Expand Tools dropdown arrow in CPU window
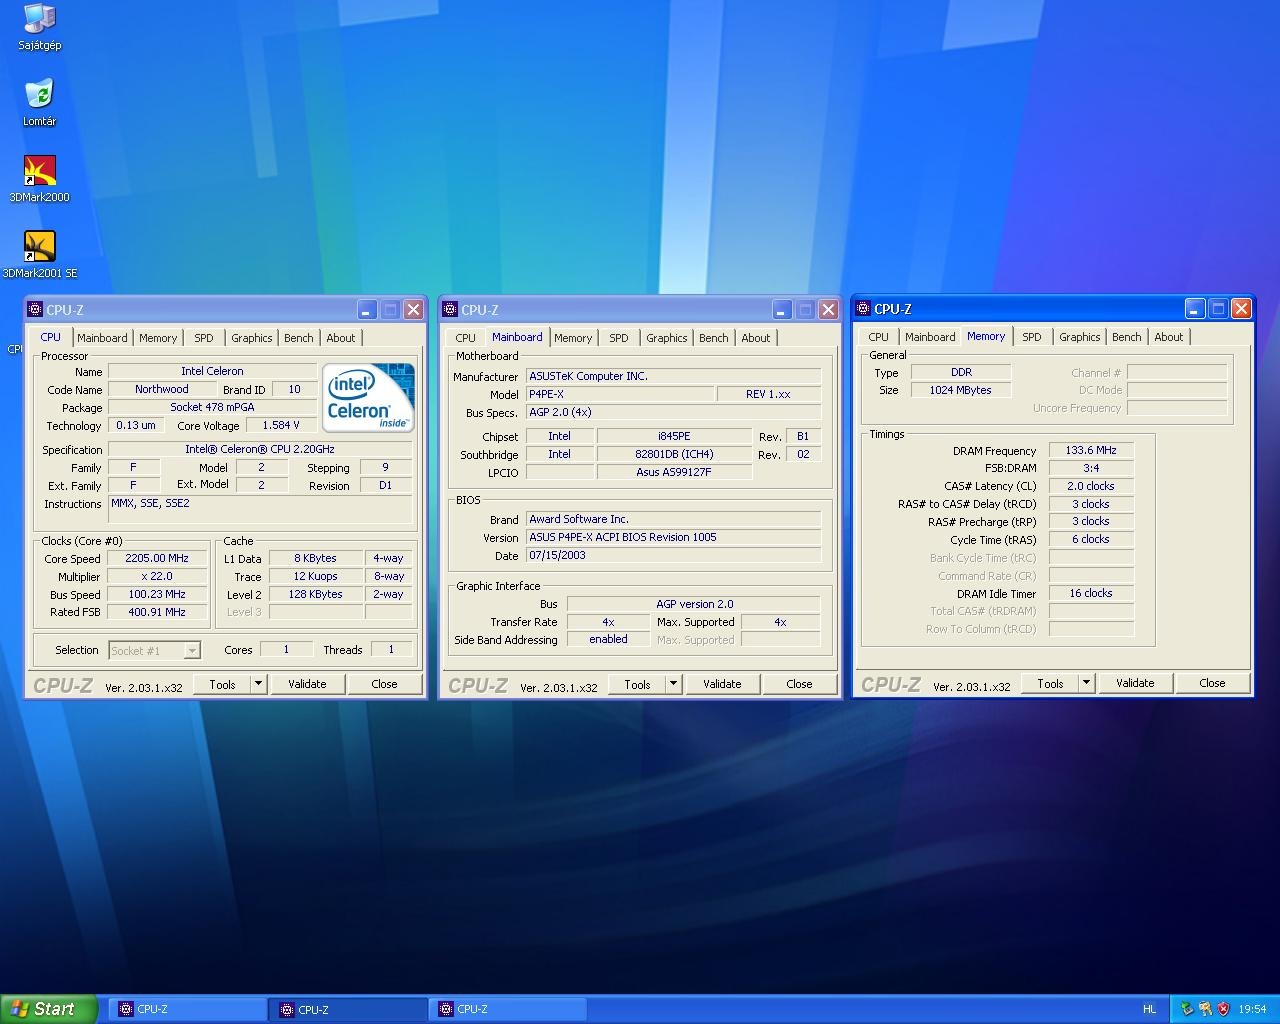This screenshot has width=1280, height=1024. pyautogui.click(x=258, y=684)
